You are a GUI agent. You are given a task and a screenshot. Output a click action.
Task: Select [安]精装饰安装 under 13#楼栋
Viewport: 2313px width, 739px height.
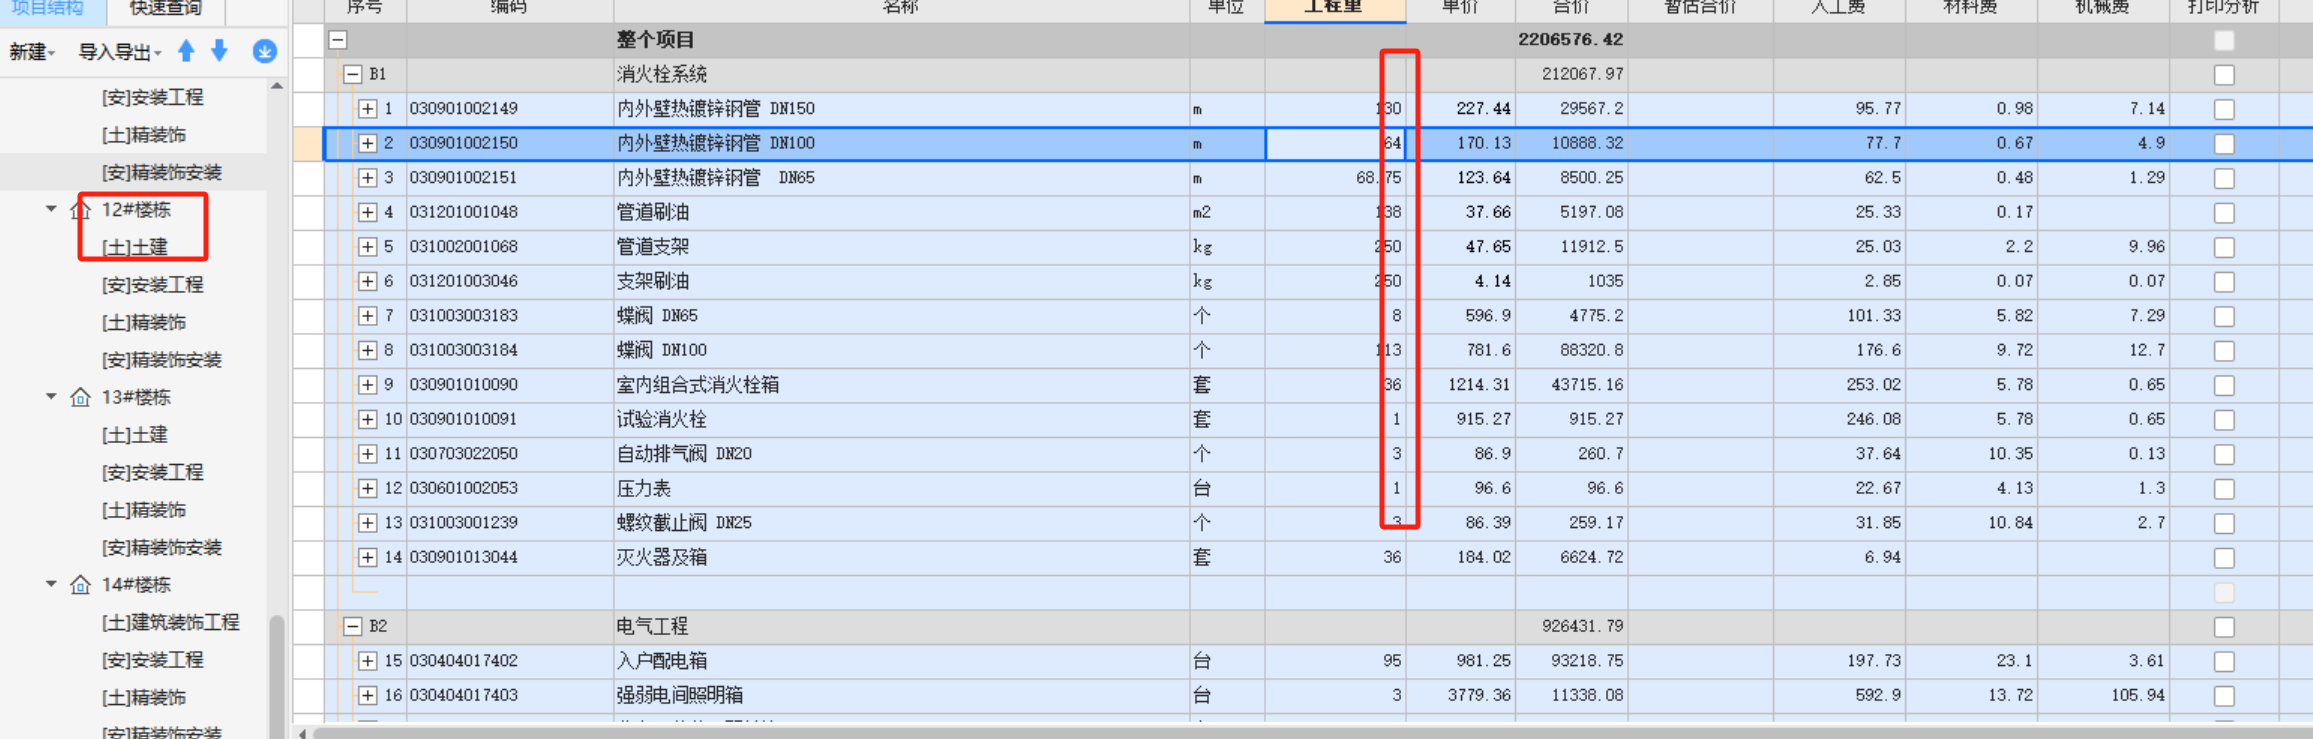point(161,548)
